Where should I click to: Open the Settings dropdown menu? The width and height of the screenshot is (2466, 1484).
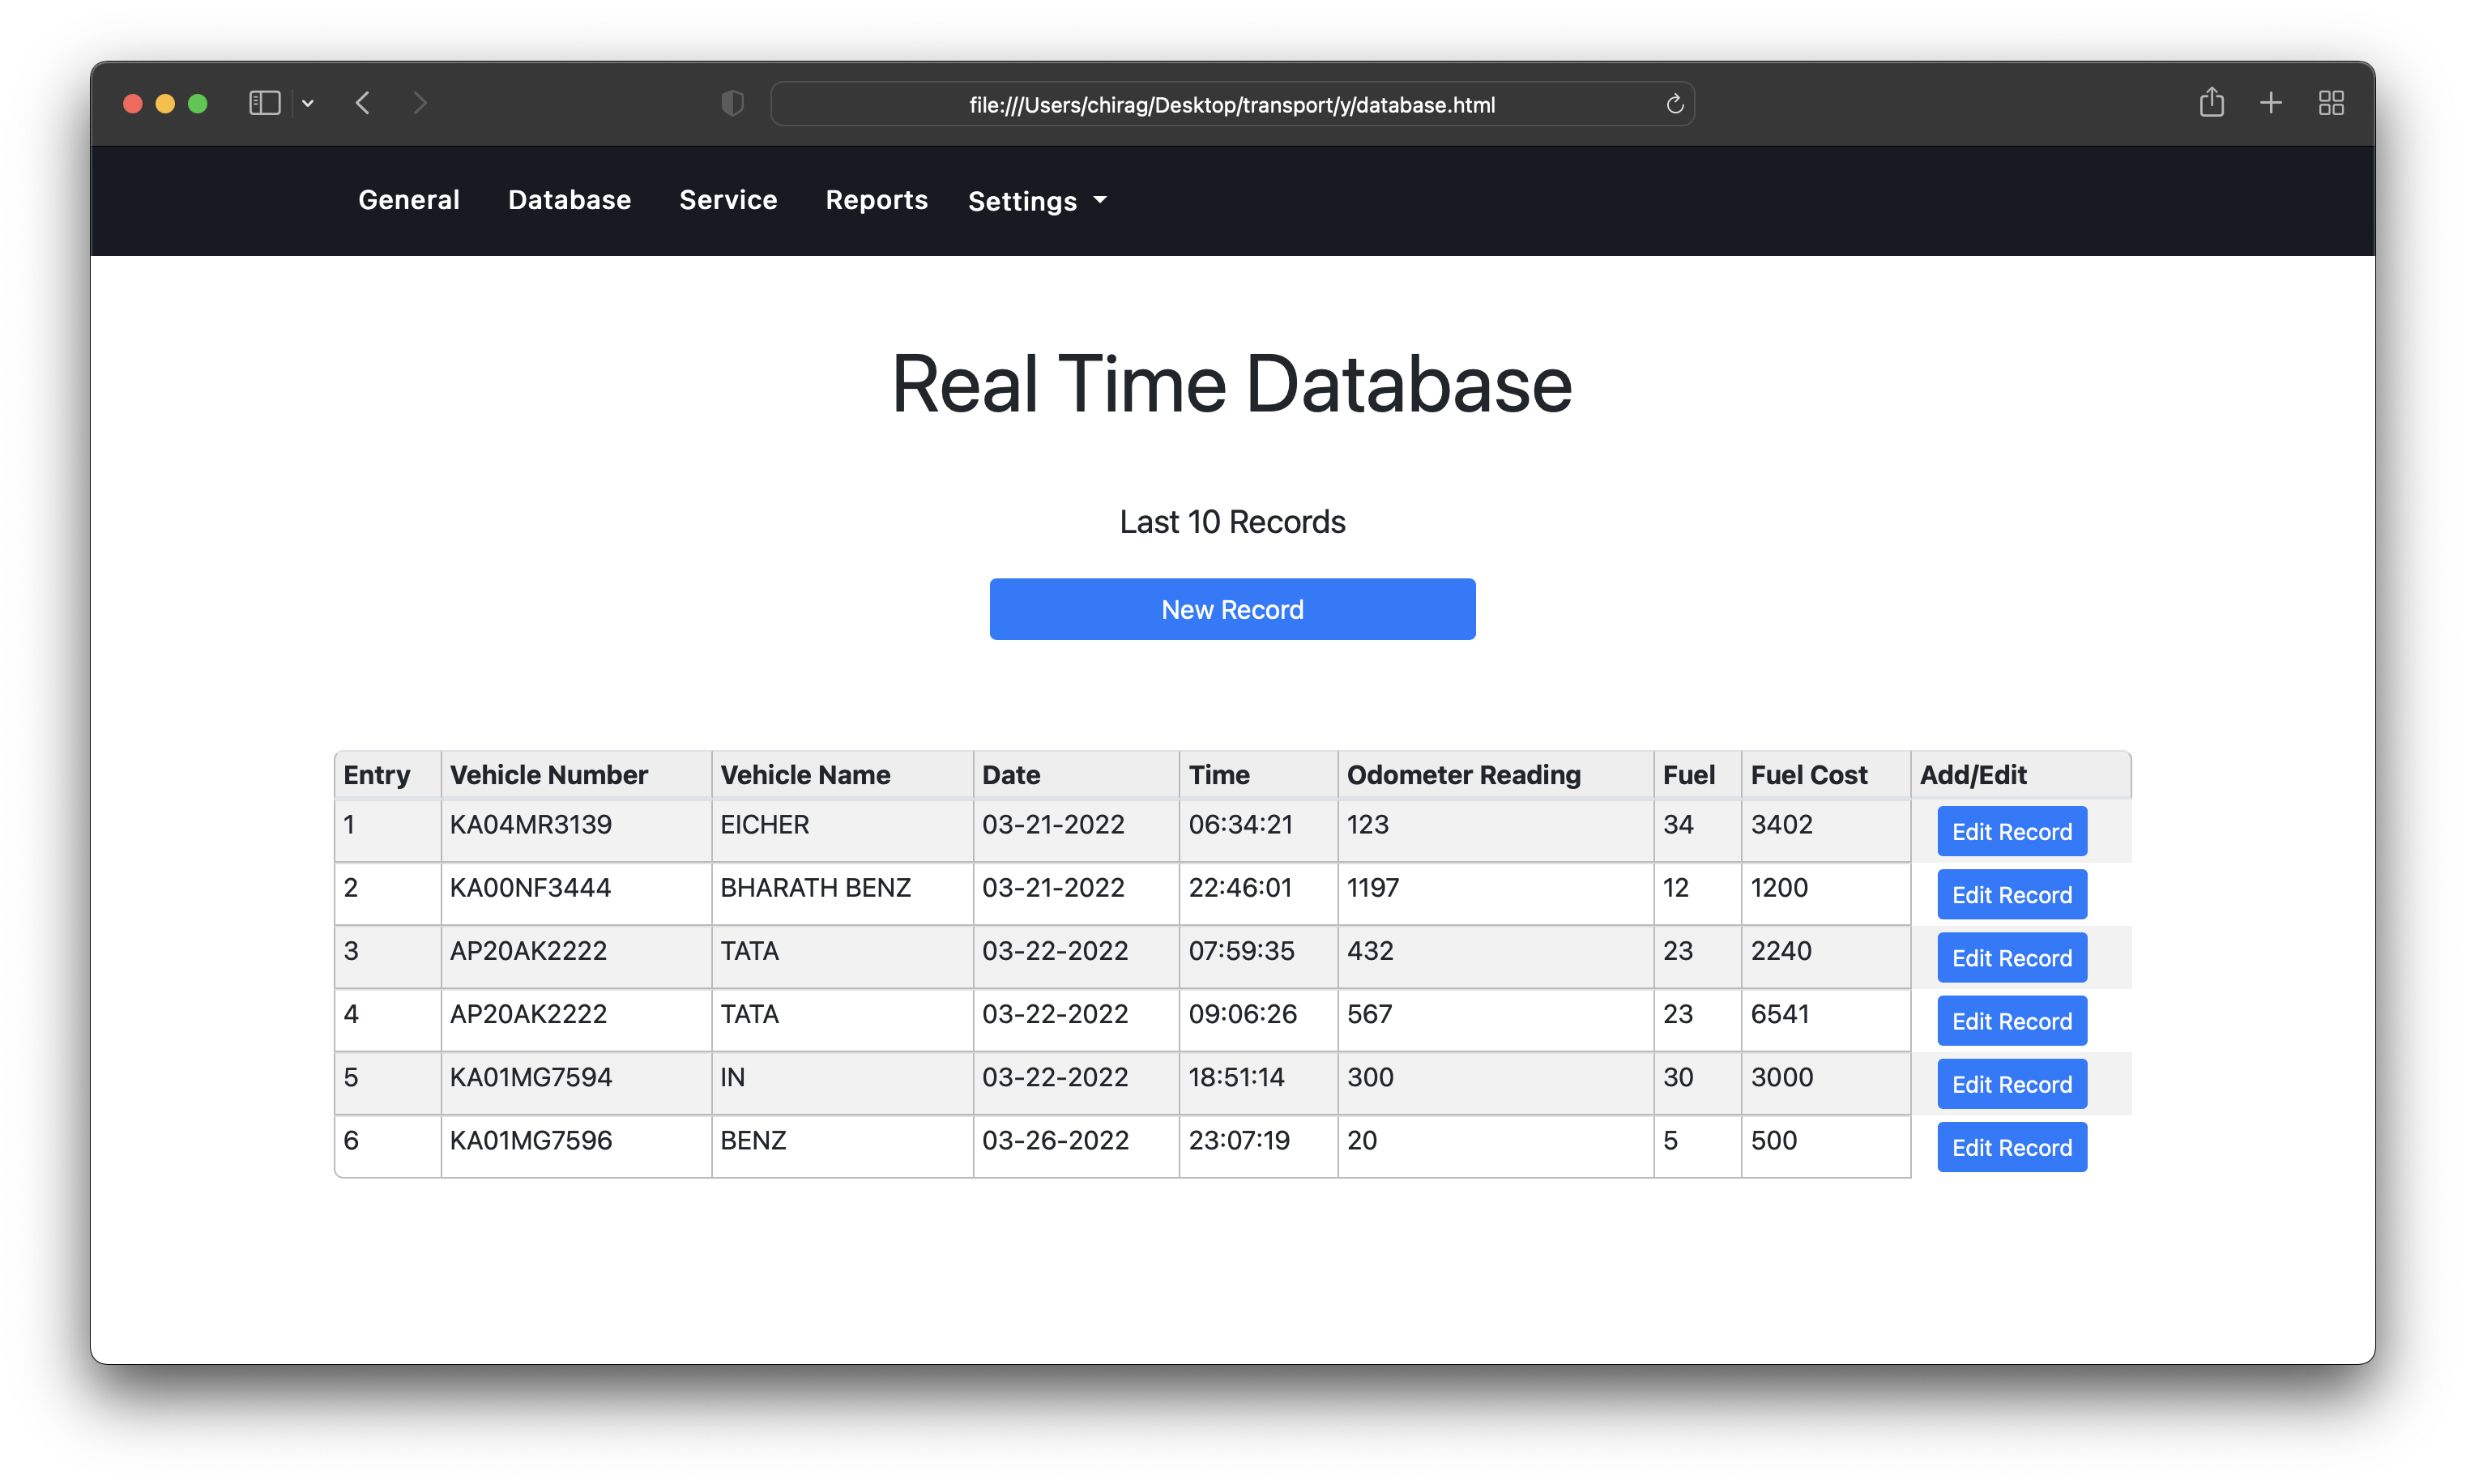tap(1037, 201)
